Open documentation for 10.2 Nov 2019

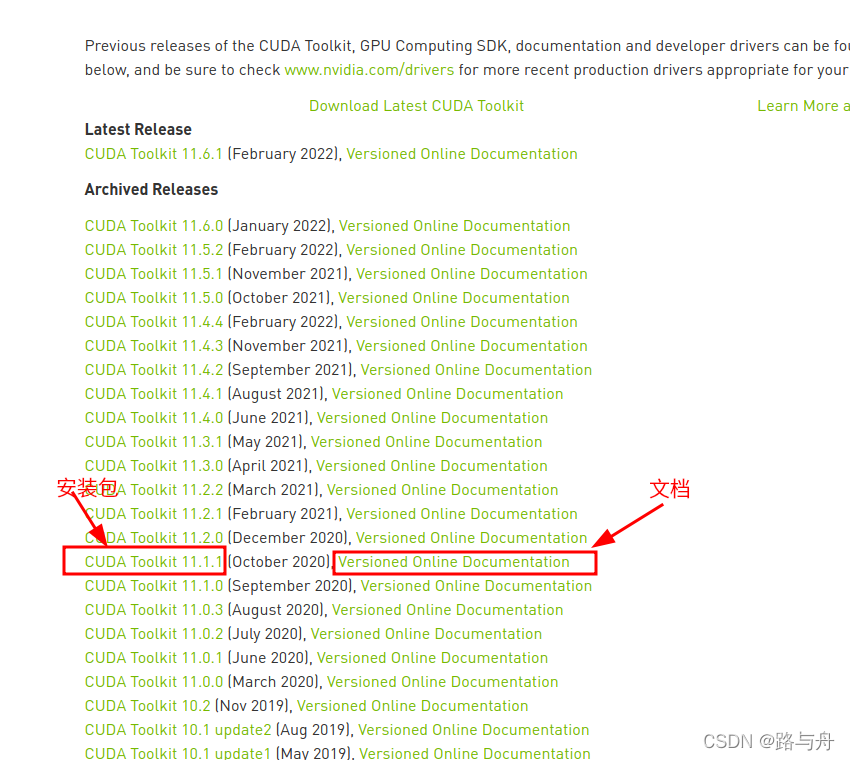413,706
